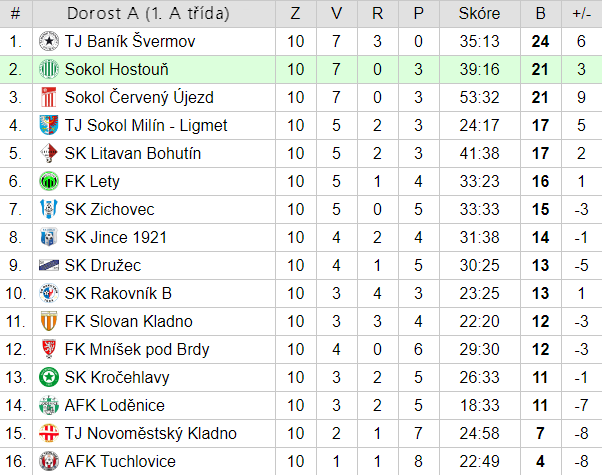Open the AFK Loděnice team link
602x475 pixels.
115,406
